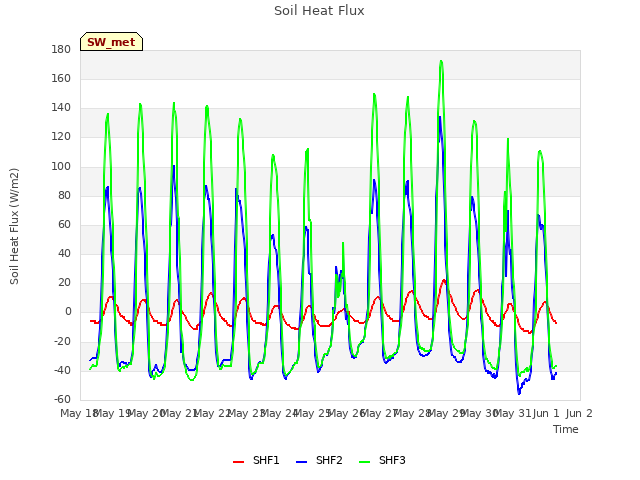
Task: Toggle the SHF2 legend entry
Action: tap(319, 460)
